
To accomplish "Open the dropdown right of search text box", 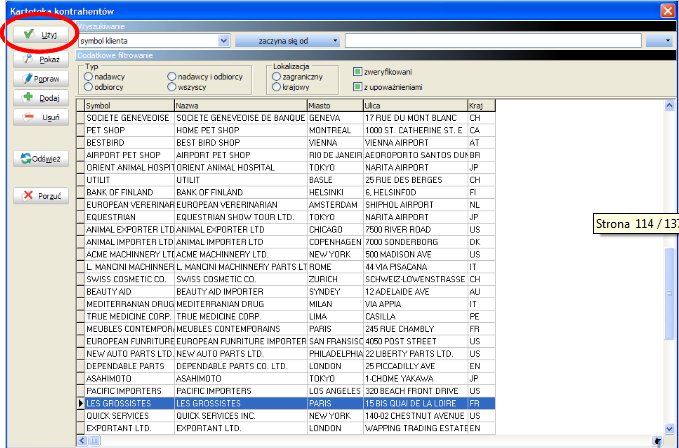I will click(x=659, y=41).
